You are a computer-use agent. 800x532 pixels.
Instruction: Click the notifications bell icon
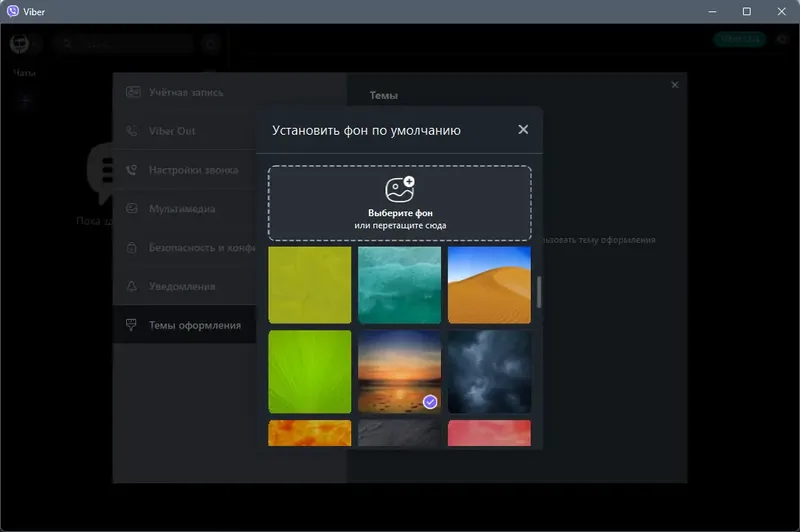pos(132,286)
